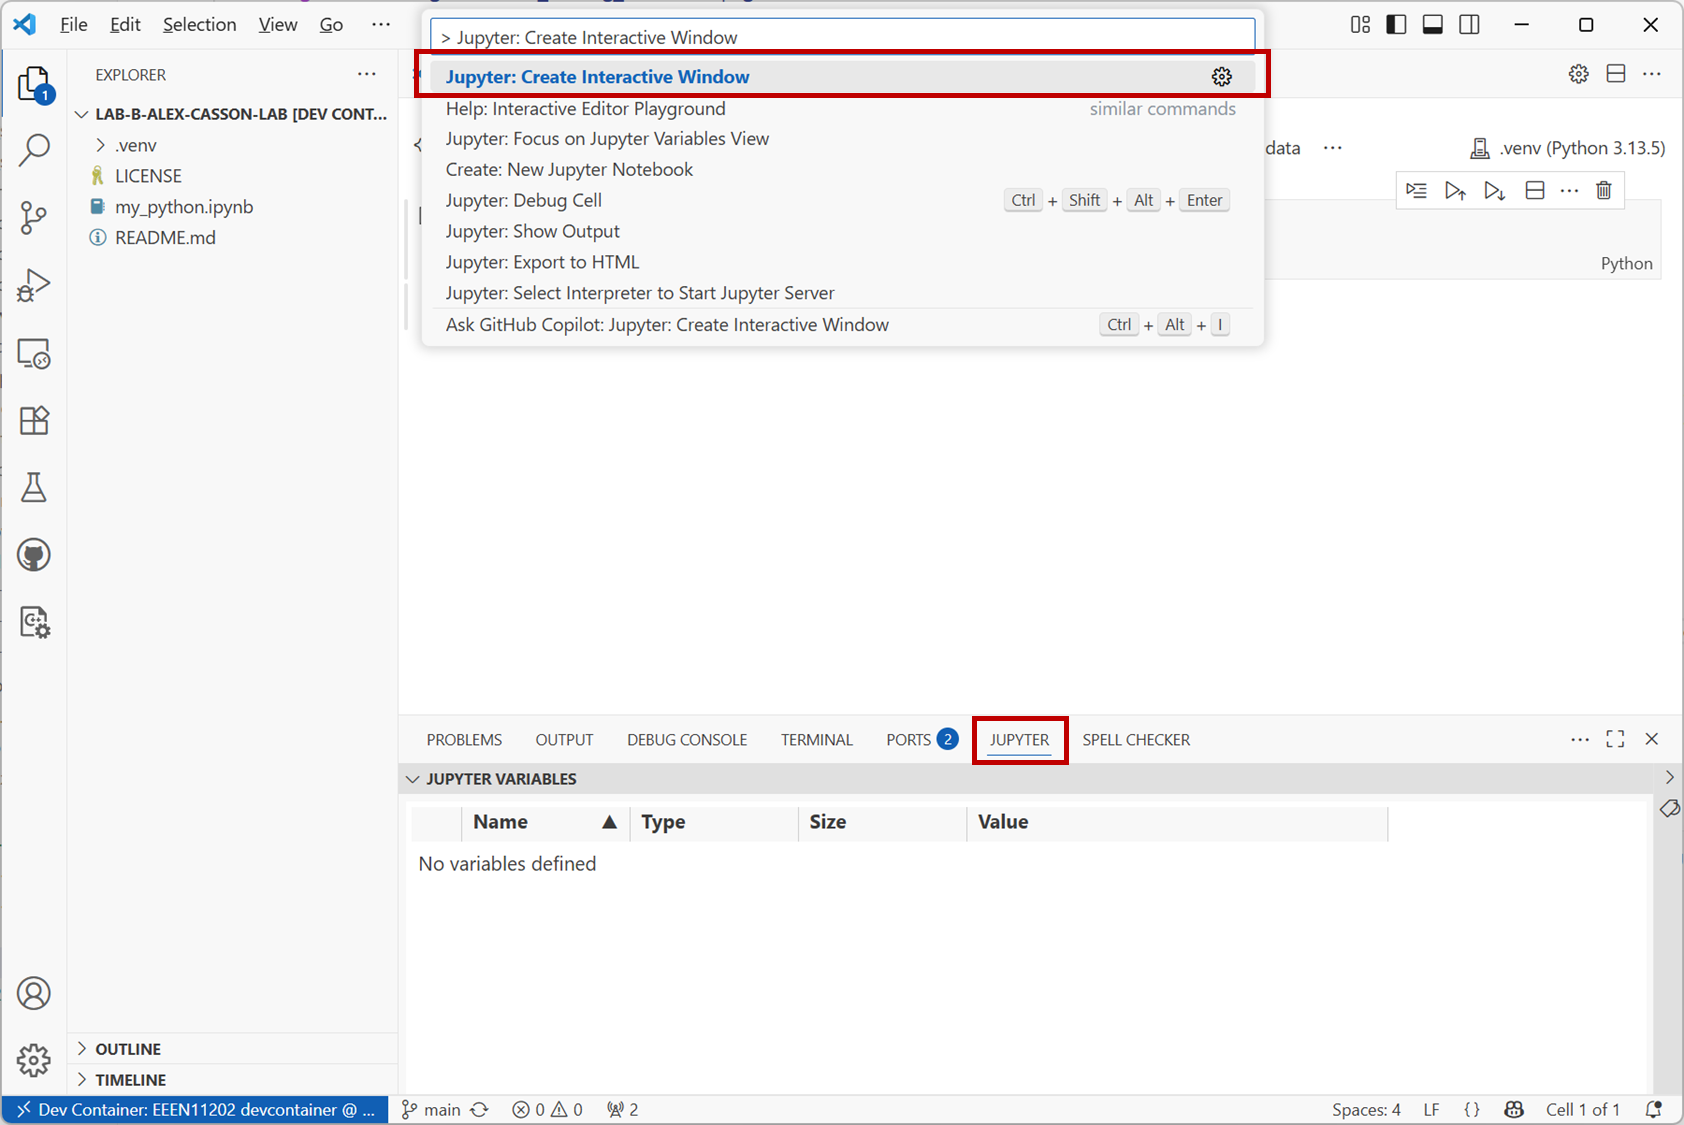Click the command palette input field

[842, 37]
